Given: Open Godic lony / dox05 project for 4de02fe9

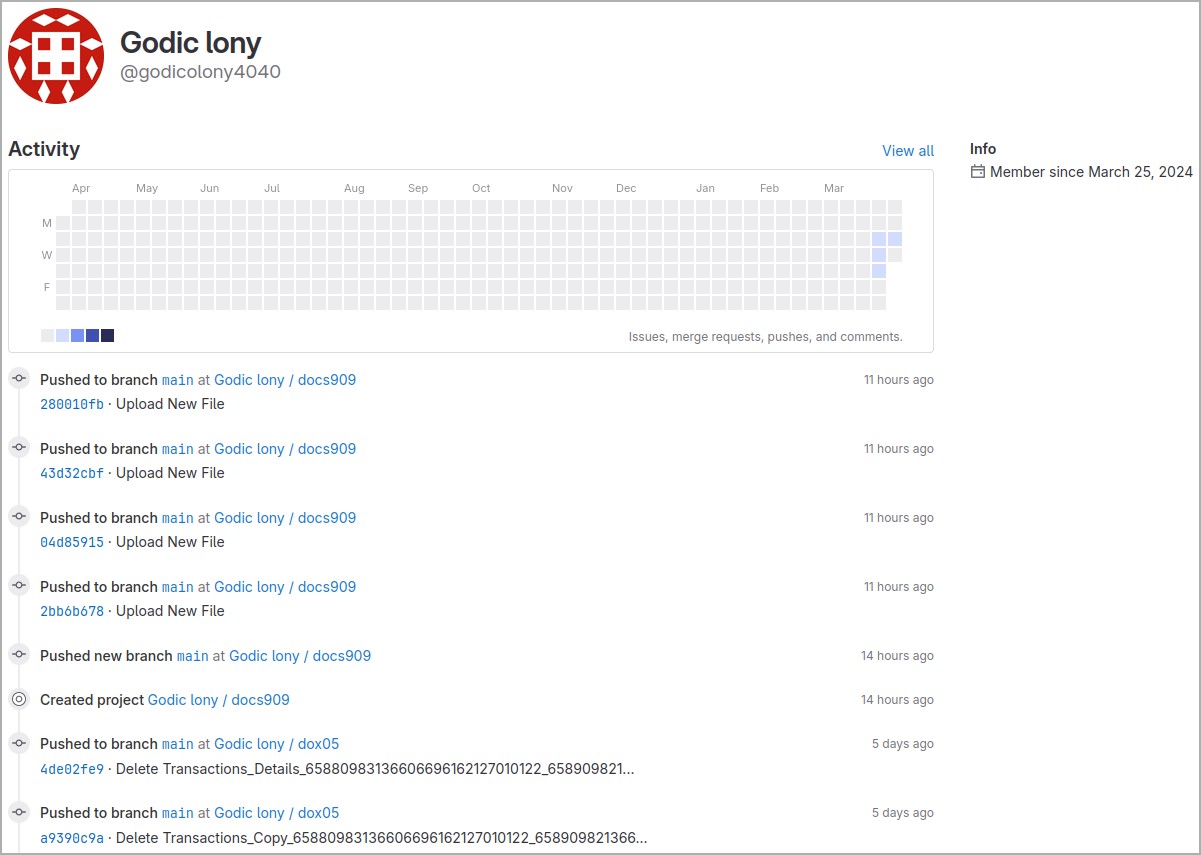Looking at the screenshot, I should pos(276,744).
